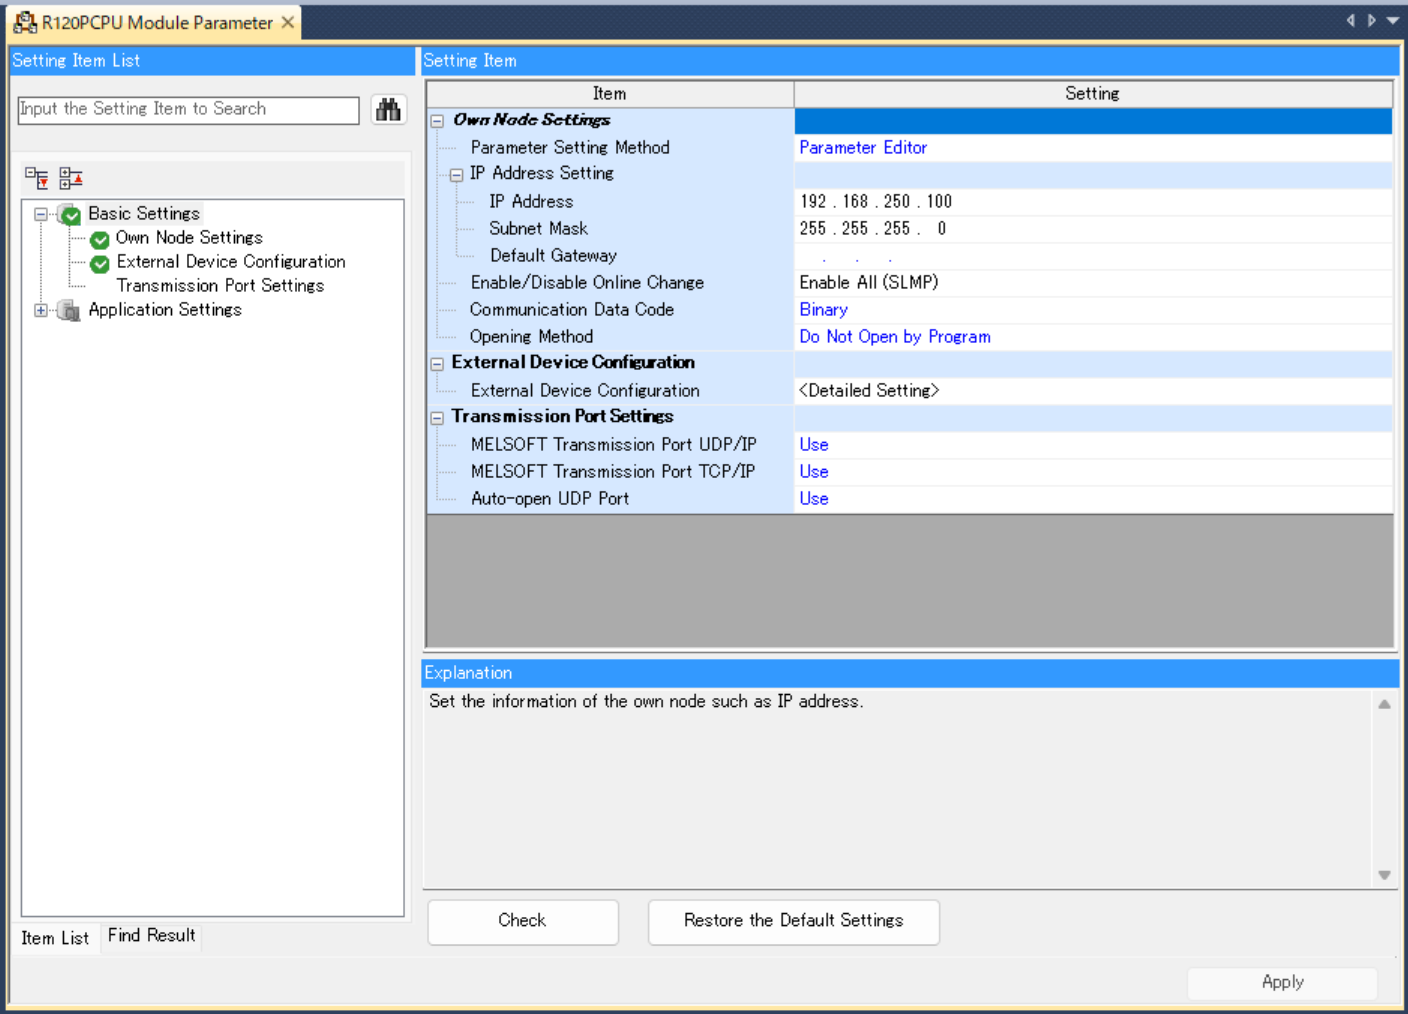Viewport: 1408px width, 1014px height.
Task: Change Auto-open UDP Port Use value
Action: [1093, 499]
